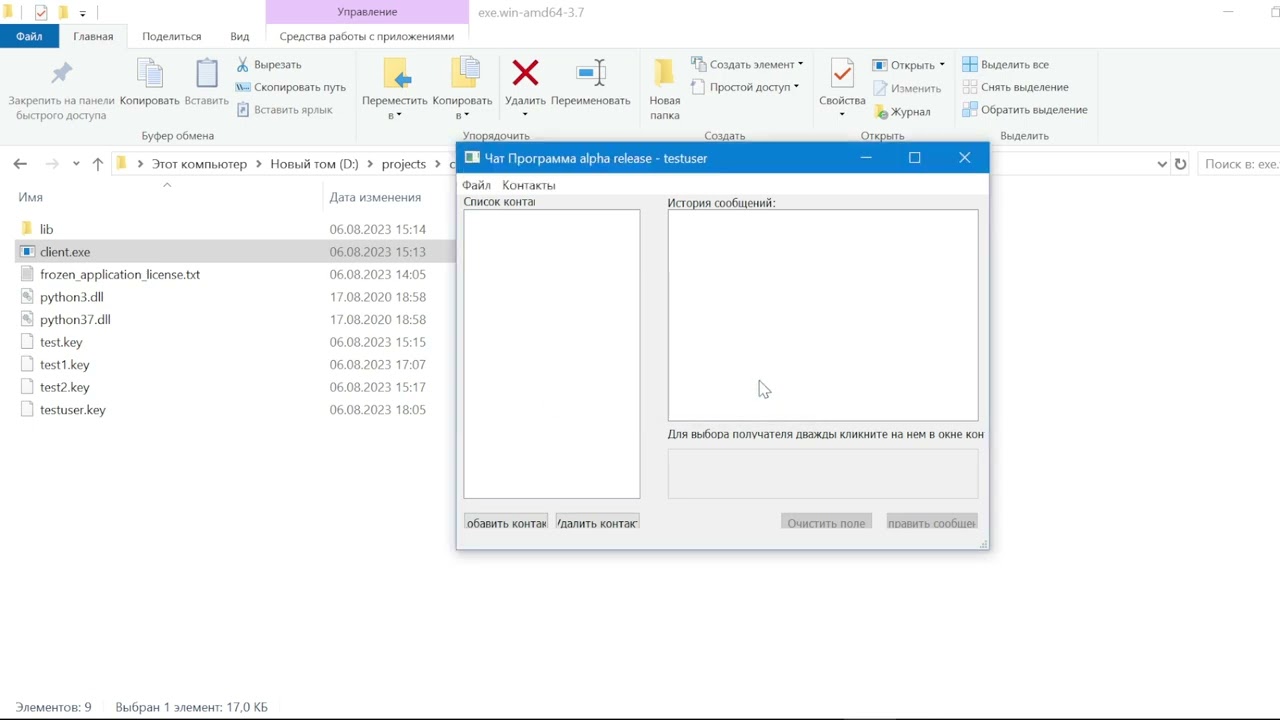Select the test1.key file

[x=65, y=365]
